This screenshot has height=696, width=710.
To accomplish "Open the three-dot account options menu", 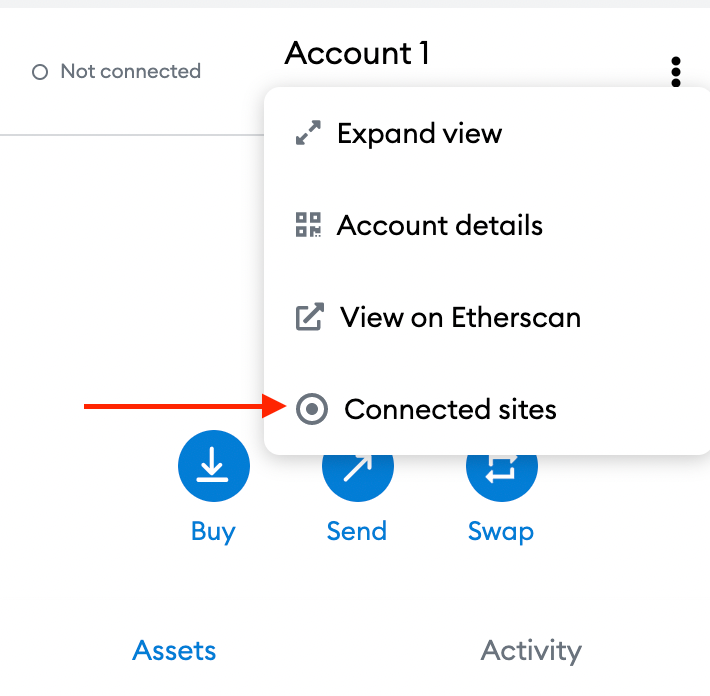I will (x=677, y=72).
